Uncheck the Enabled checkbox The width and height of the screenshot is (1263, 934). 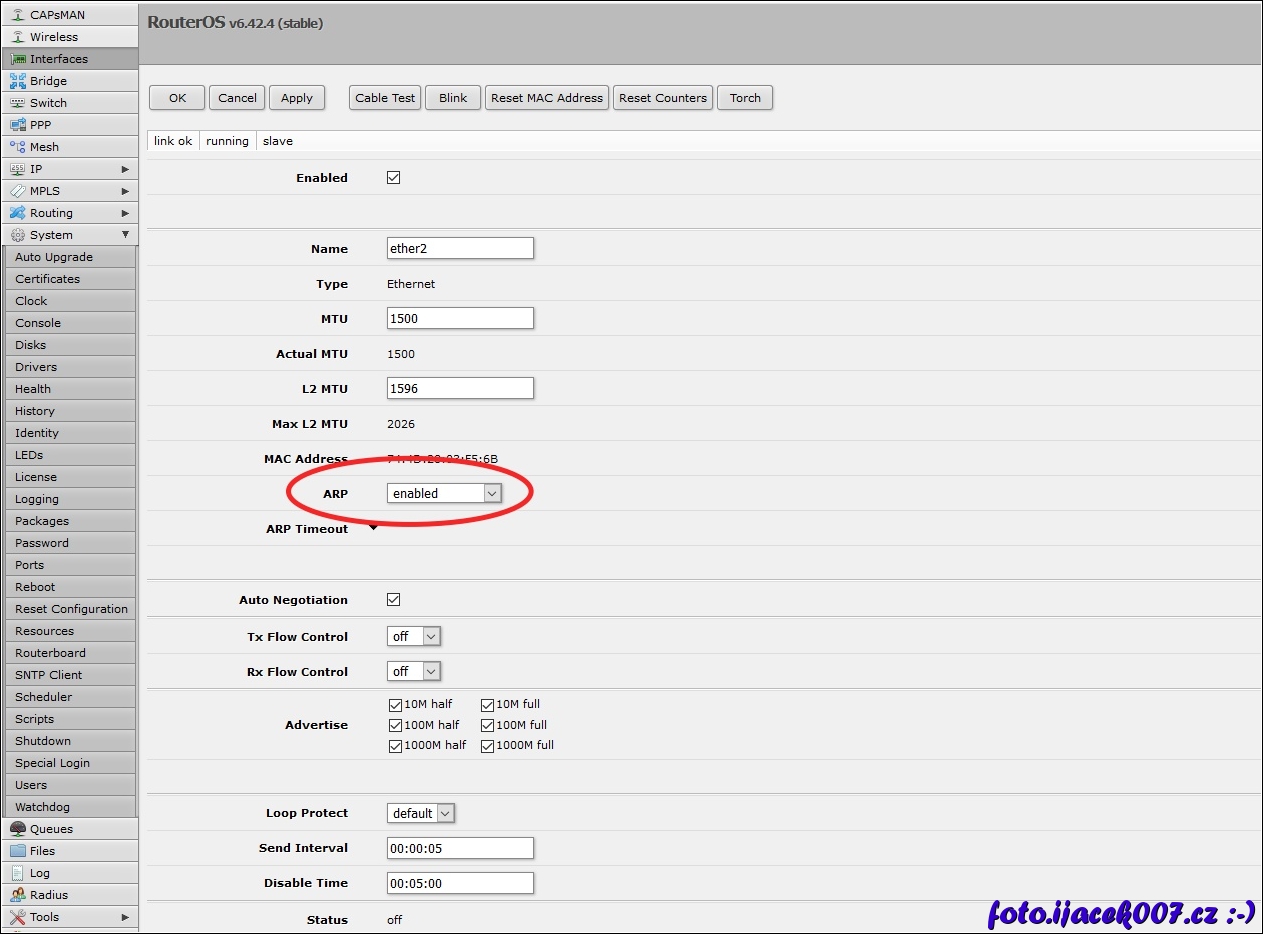[x=393, y=178]
